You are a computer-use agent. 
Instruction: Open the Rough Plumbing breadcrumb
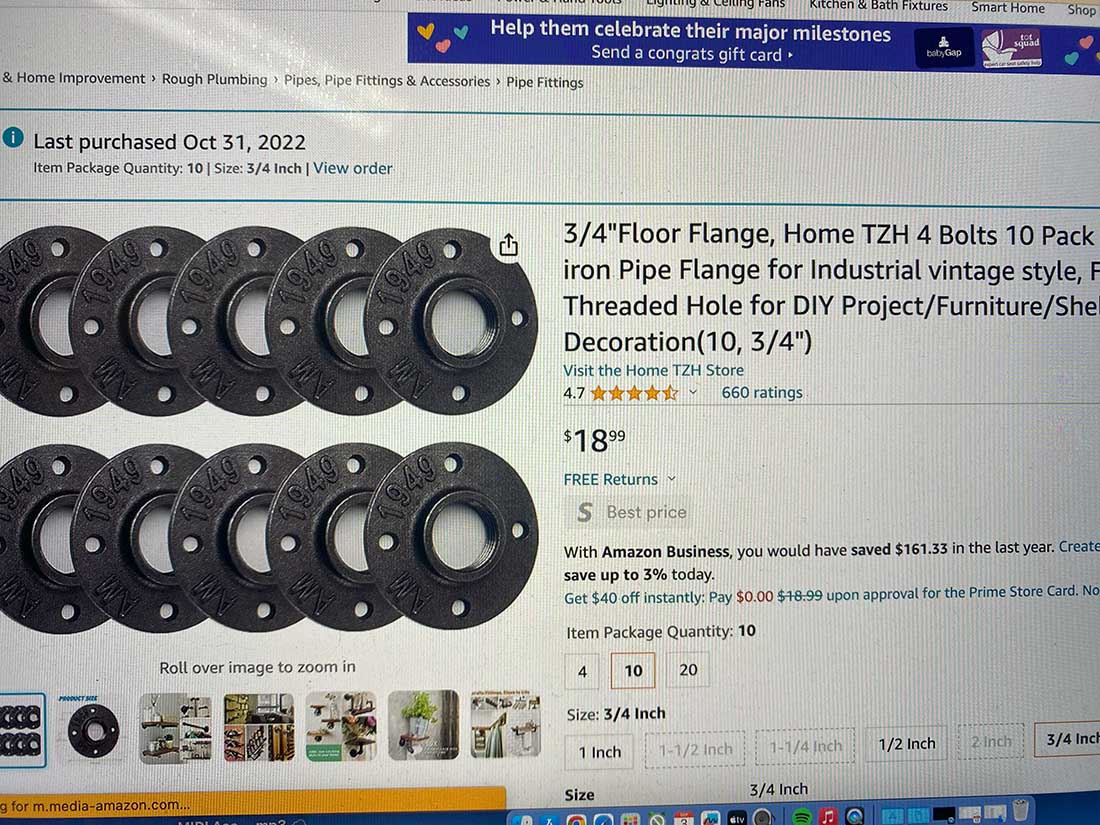click(215, 79)
